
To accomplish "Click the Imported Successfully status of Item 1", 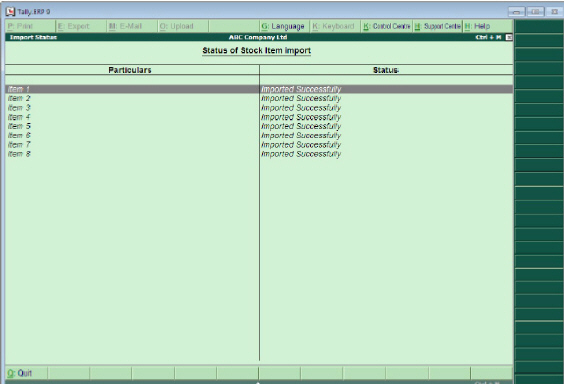I will tap(301, 89).
